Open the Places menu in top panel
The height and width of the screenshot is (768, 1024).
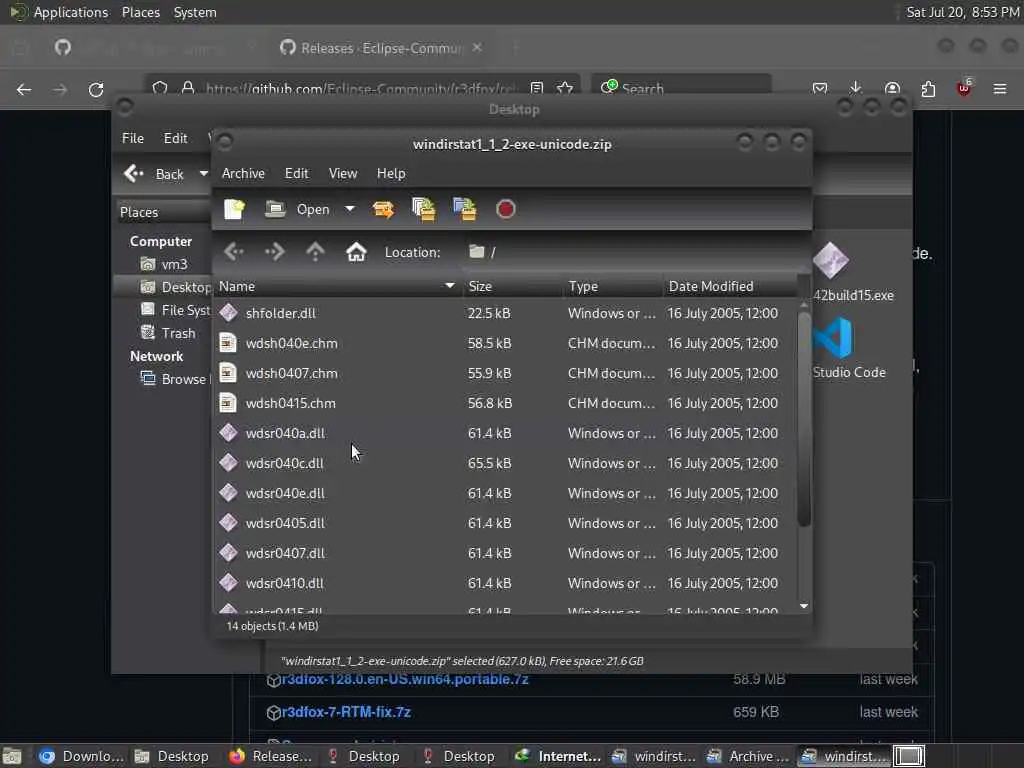[140, 12]
